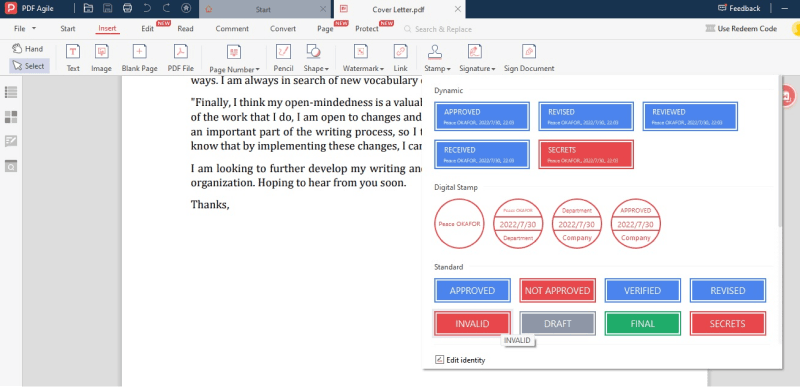Choose the dynamic REVIEWED stamp
The image size is (800, 387).
[690, 116]
